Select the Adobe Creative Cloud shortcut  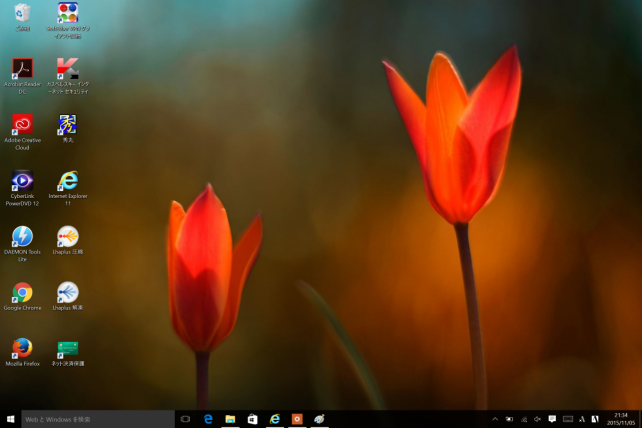pyautogui.click(x=23, y=132)
